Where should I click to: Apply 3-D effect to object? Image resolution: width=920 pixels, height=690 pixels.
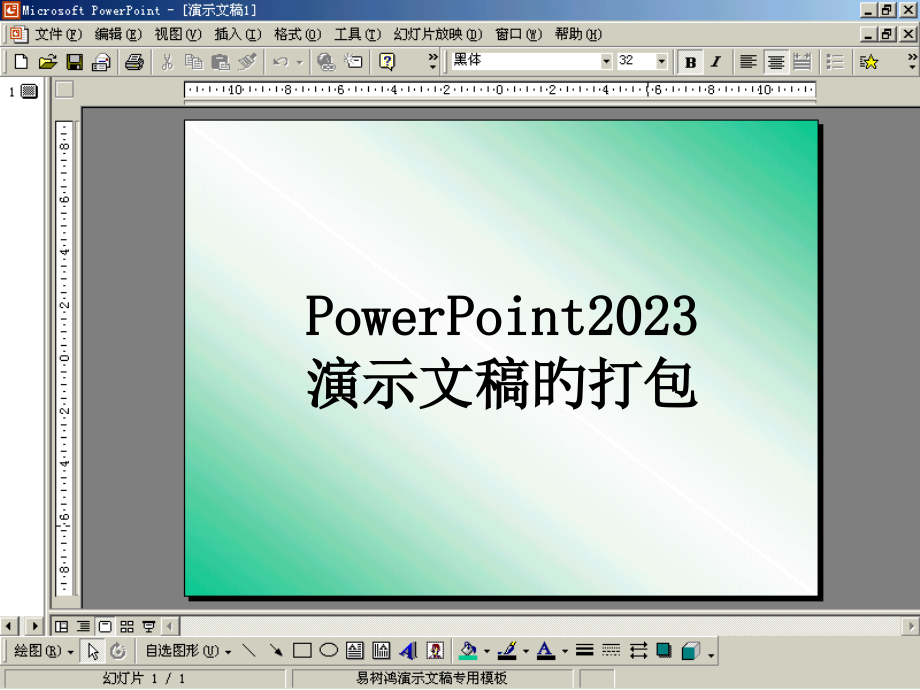click(x=691, y=650)
